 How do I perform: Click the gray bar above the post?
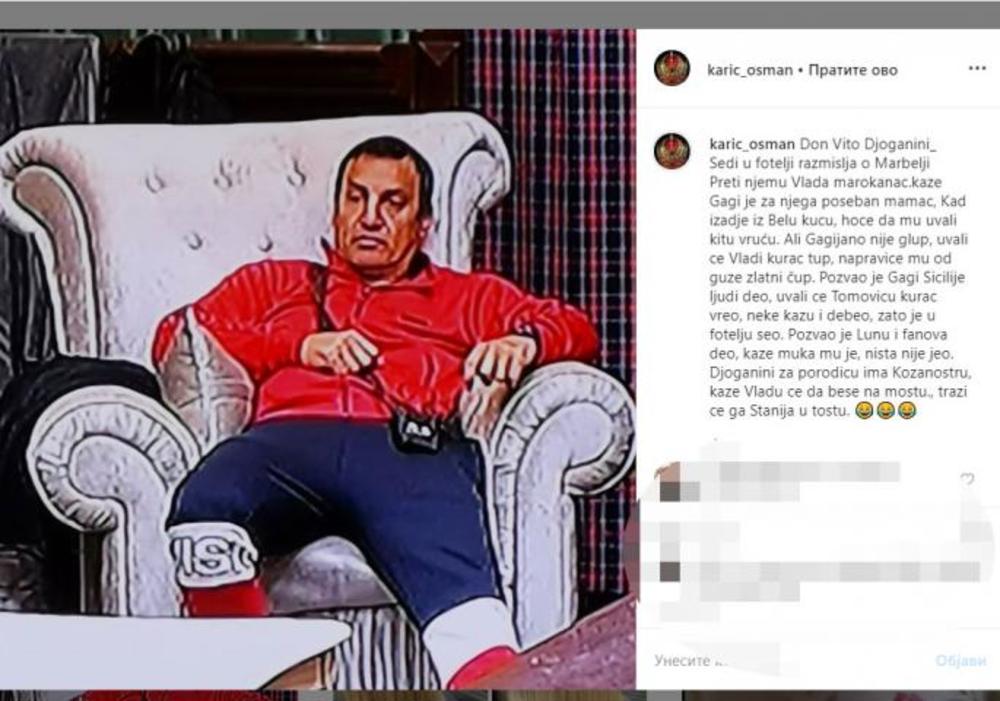pyautogui.click(x=500, y=14)
